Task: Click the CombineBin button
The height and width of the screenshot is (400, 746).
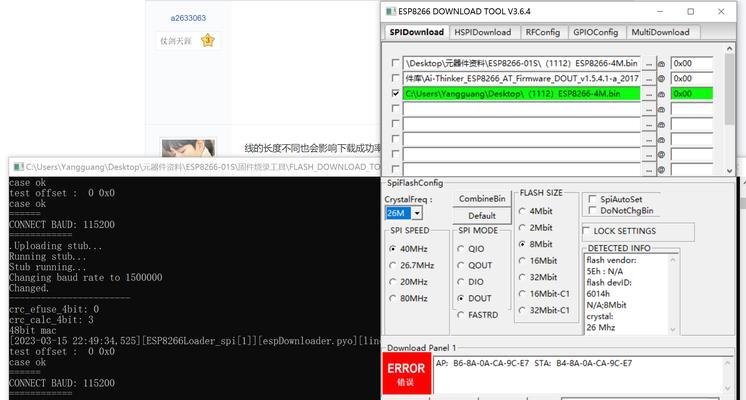Action: (x=481, y=199)
